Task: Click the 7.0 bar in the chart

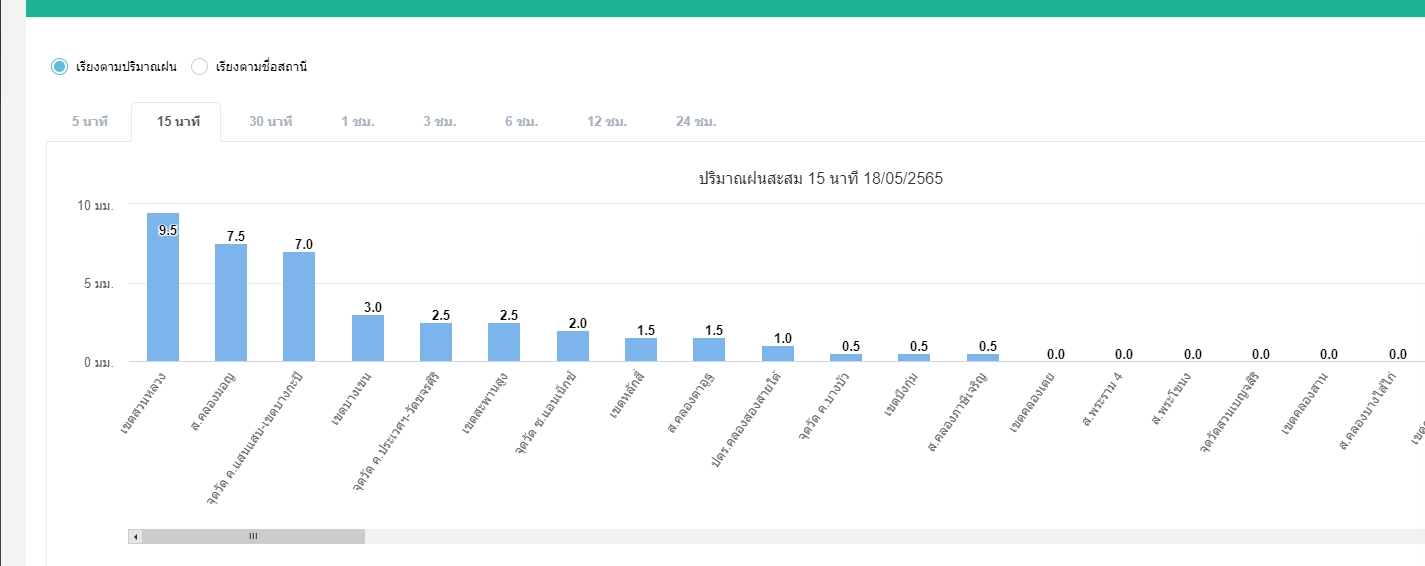Action: click(x=299, y=307)
